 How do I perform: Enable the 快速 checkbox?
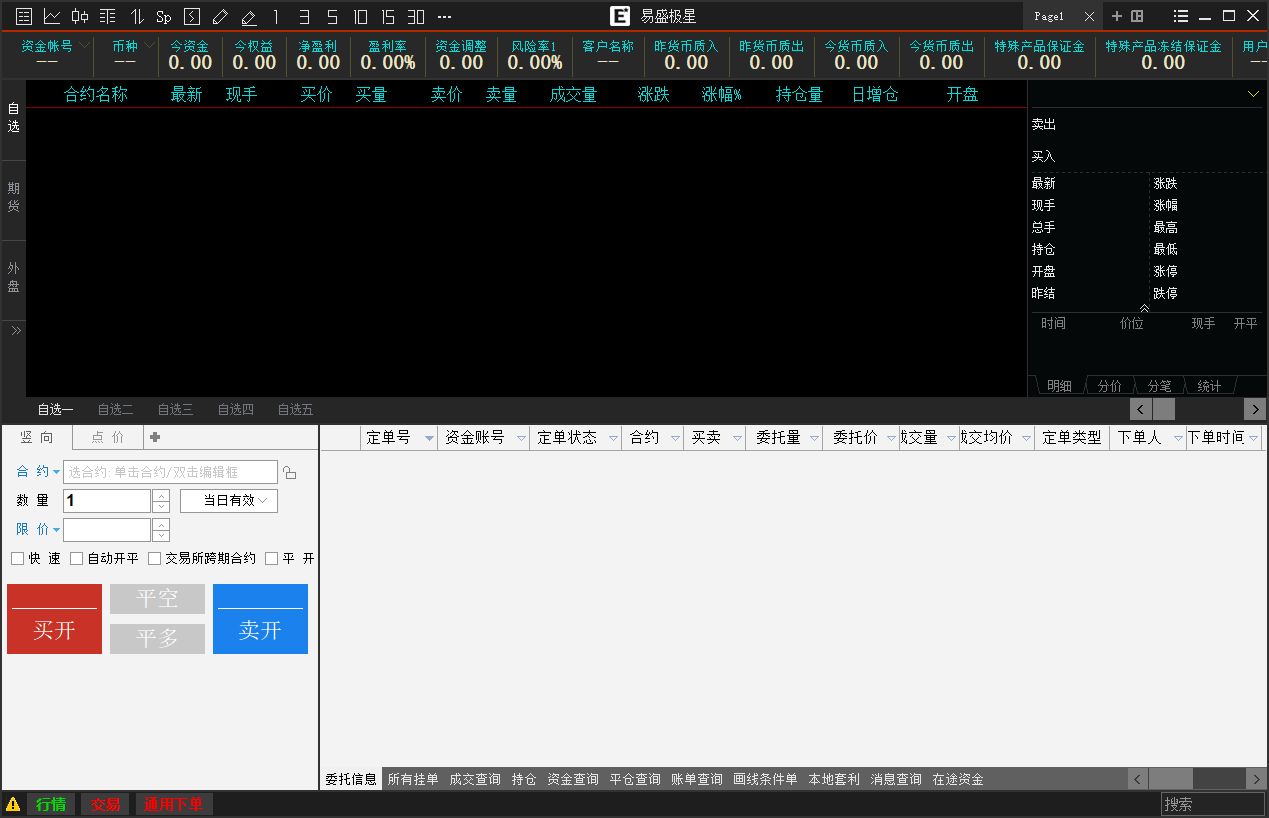tap(18, 559)
